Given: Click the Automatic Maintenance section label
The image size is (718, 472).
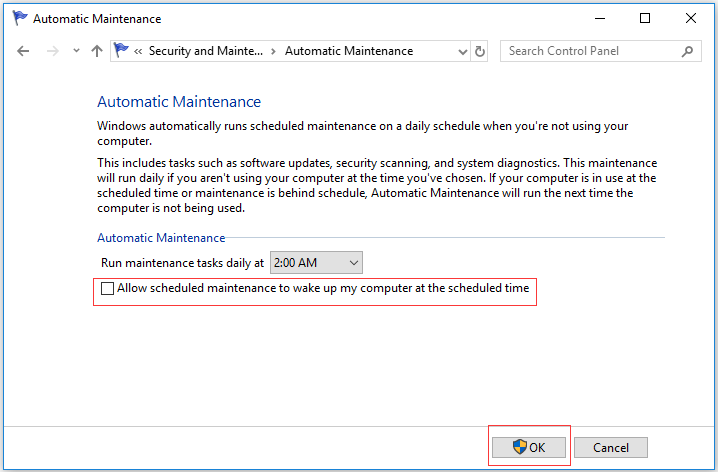Looking at the screenshot, I should click(161, 238).
